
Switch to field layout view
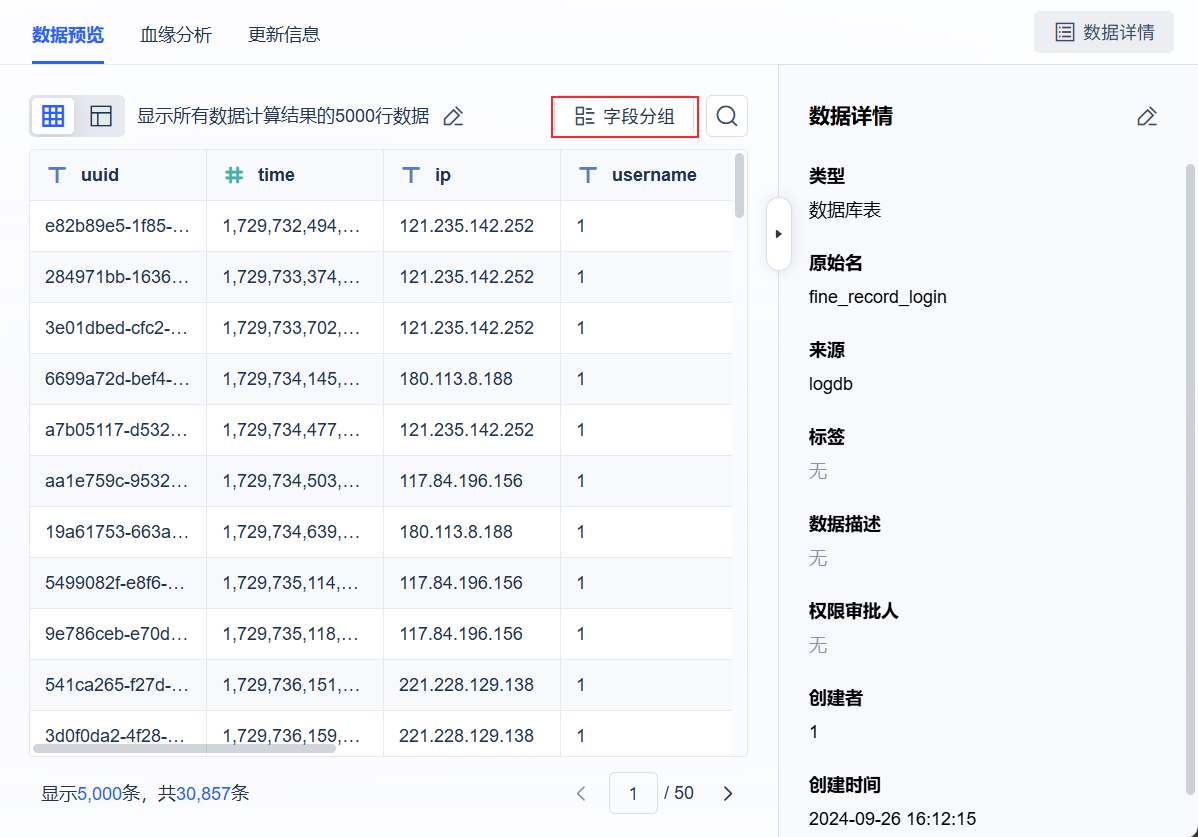coord(101,116)
